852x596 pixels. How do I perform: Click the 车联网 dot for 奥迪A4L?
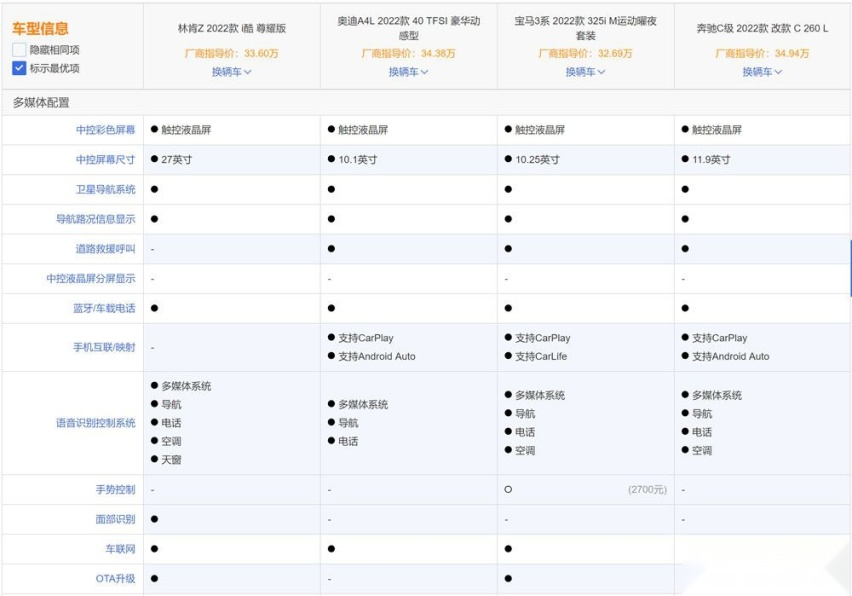(331, 549)
